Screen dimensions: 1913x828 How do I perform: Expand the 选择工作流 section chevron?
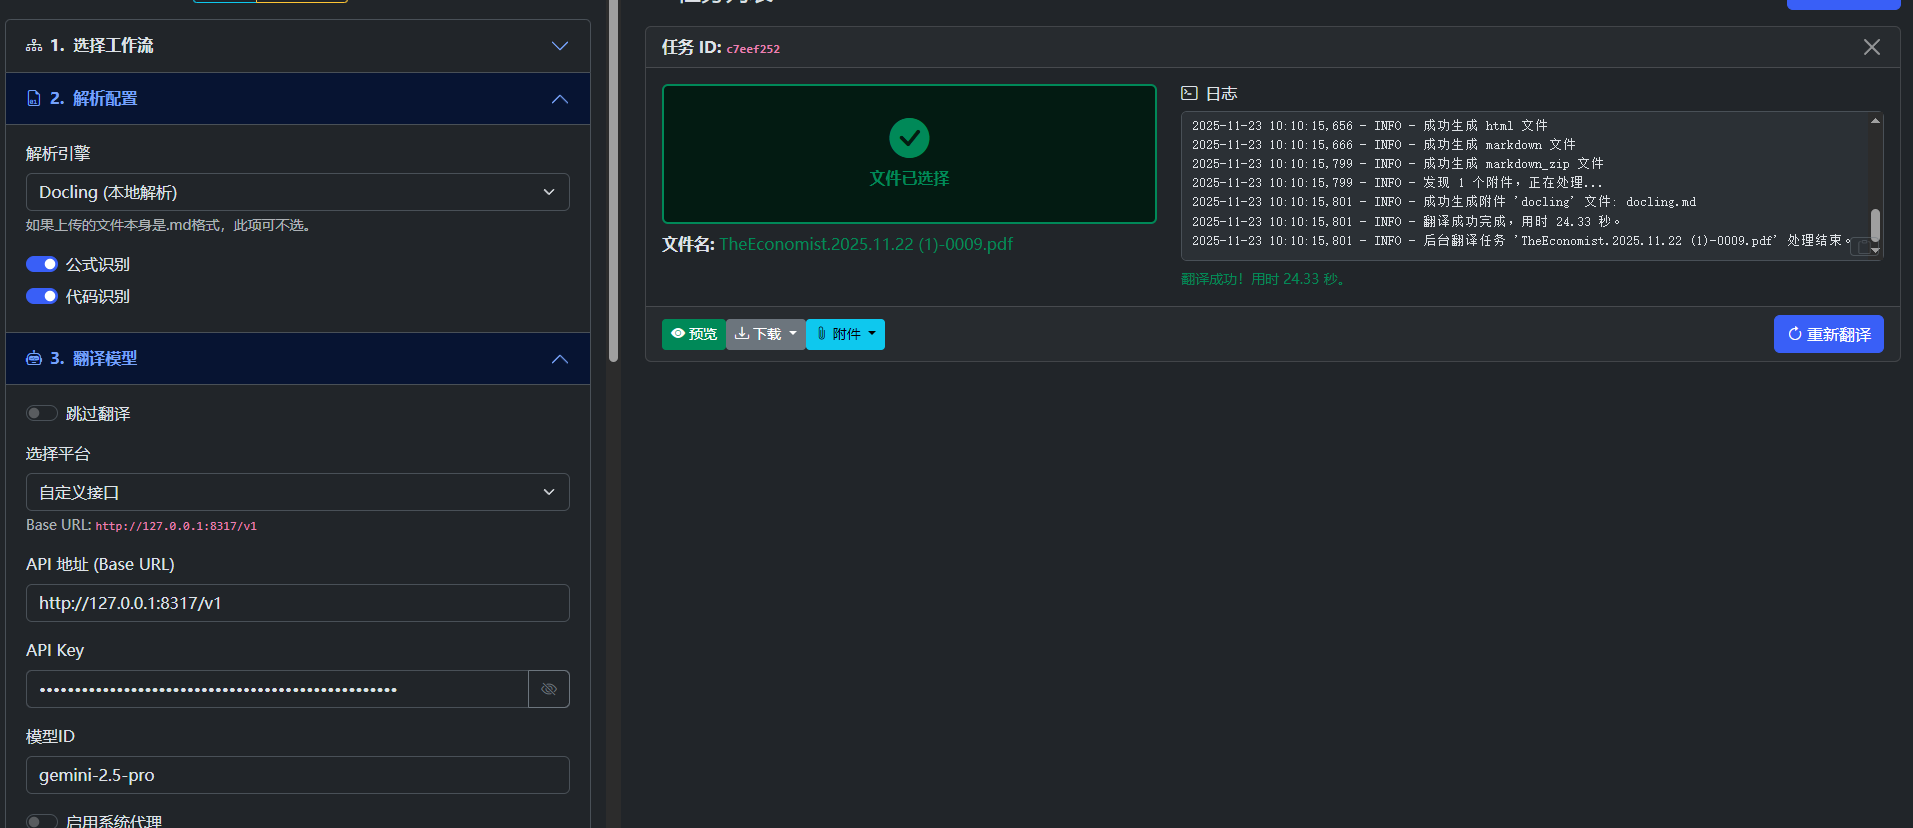559,46
